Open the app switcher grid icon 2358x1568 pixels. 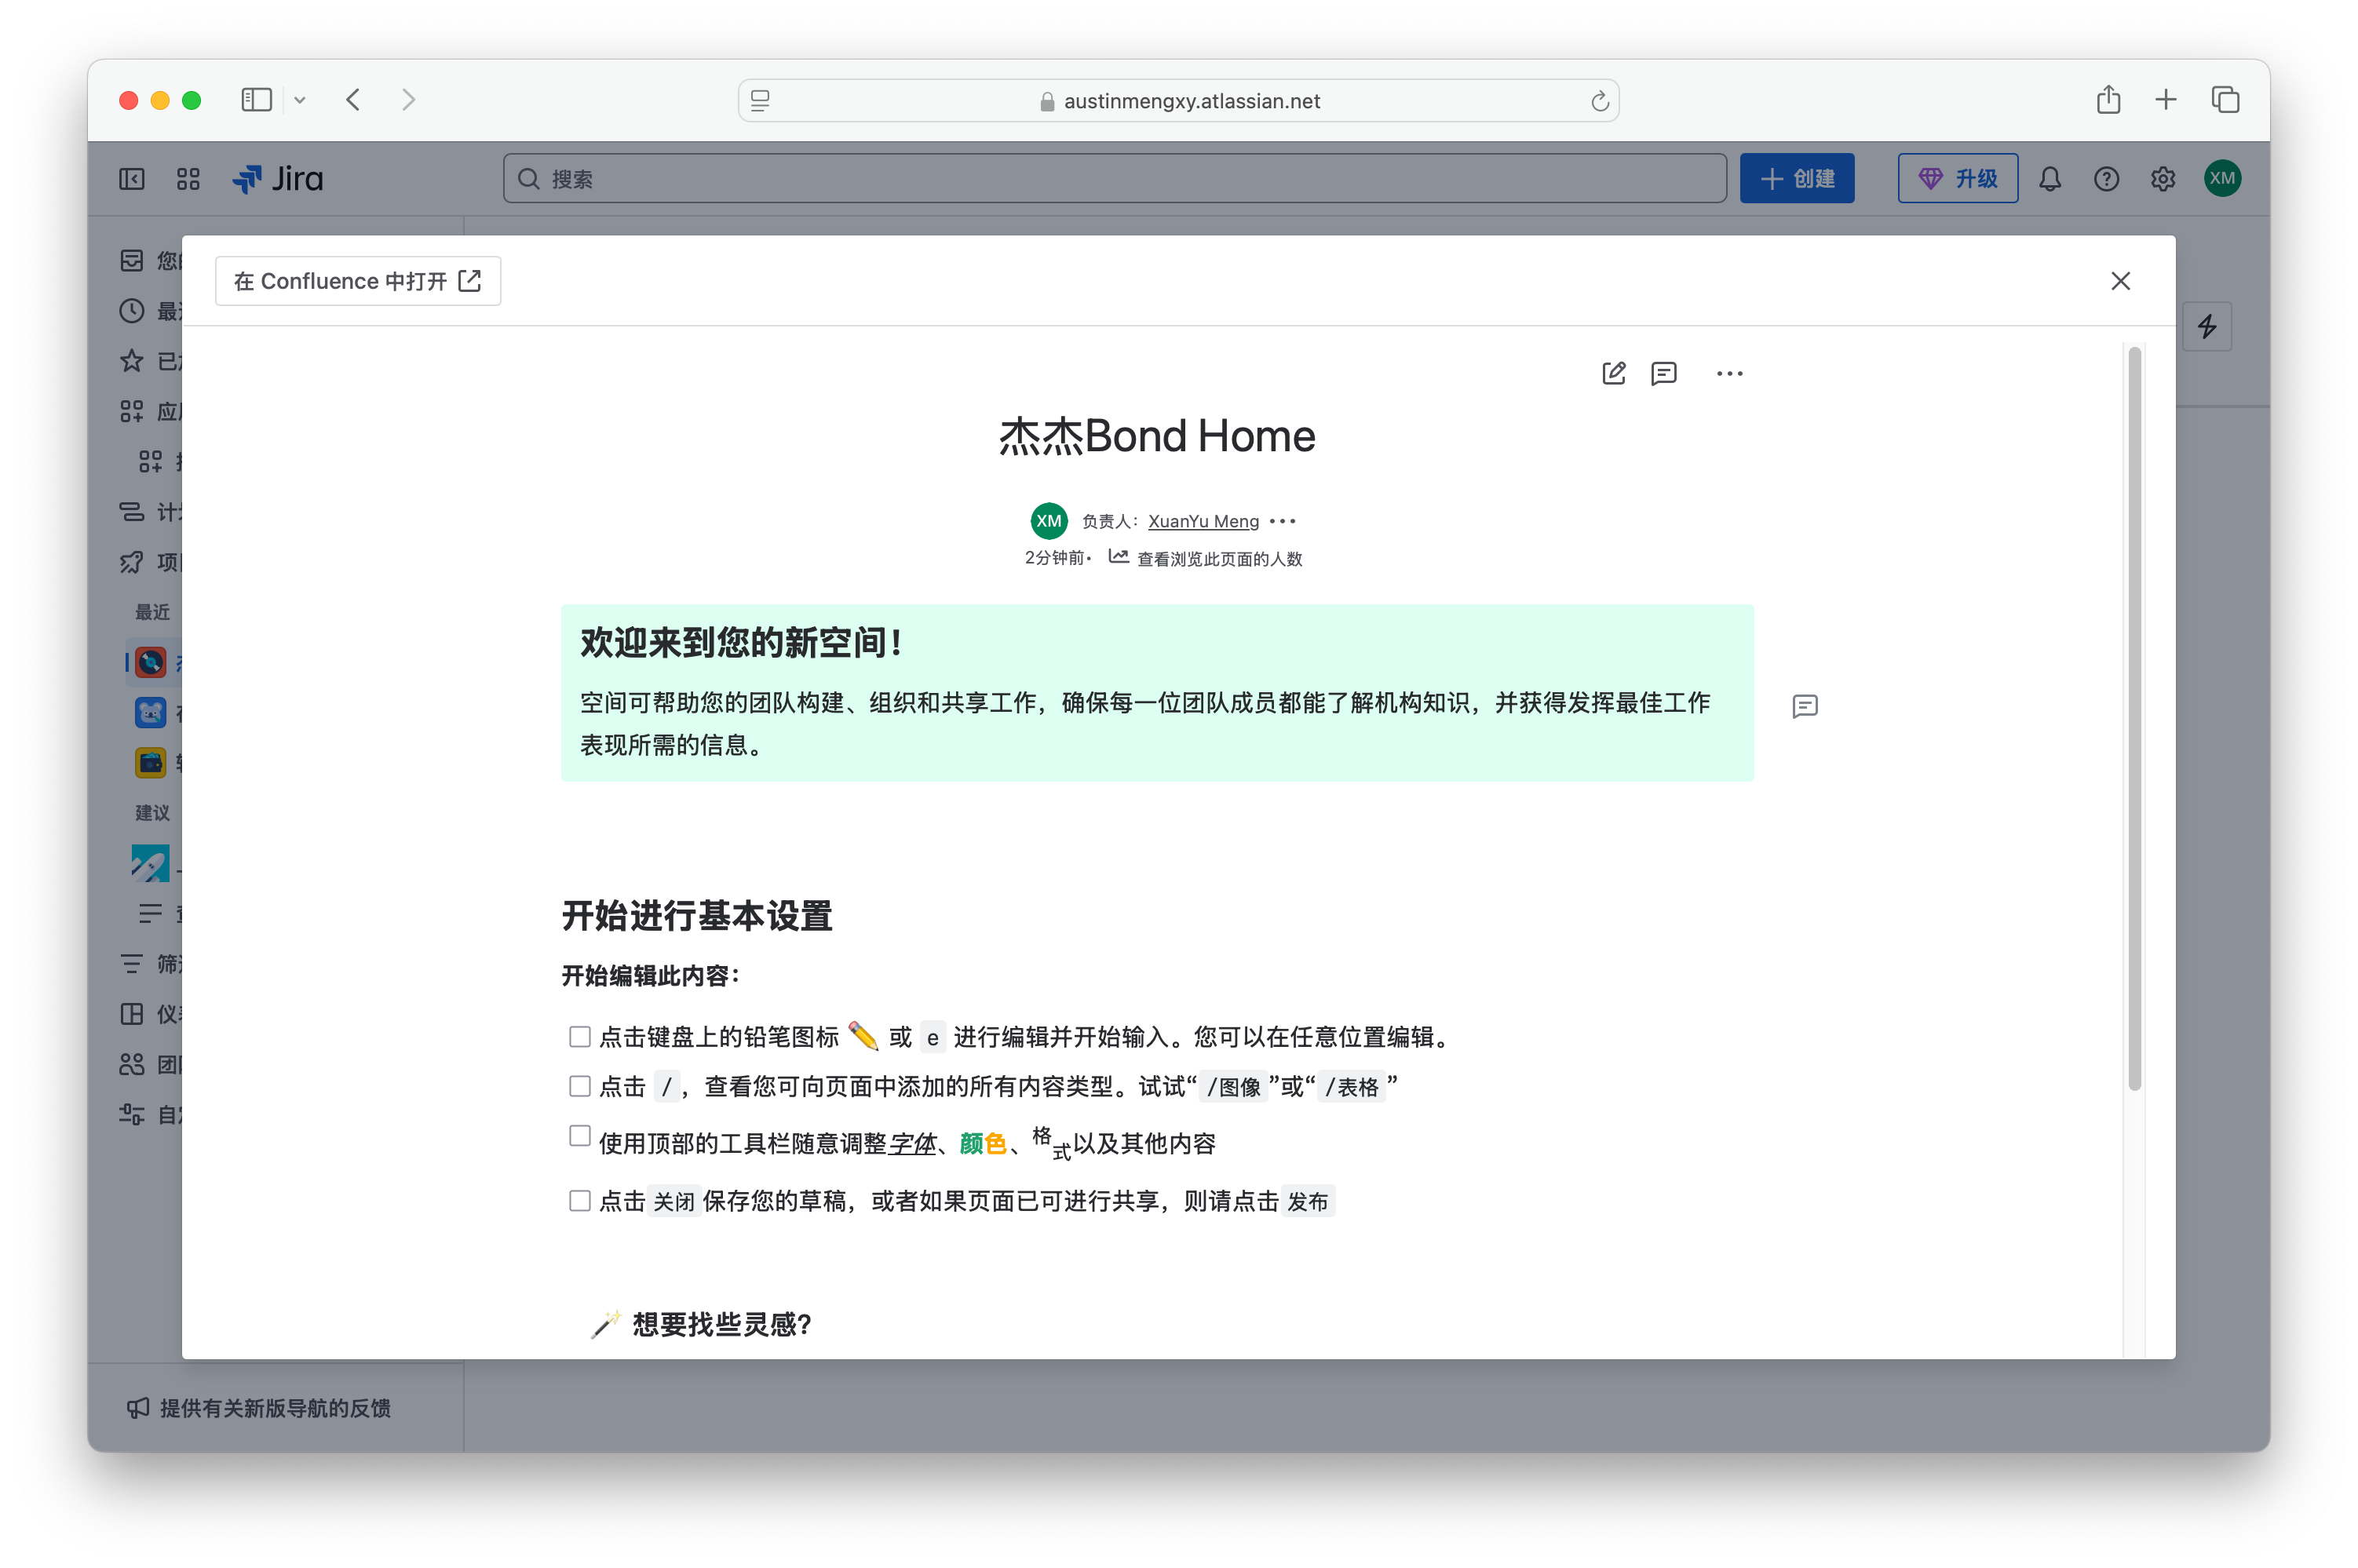point(188,179)
